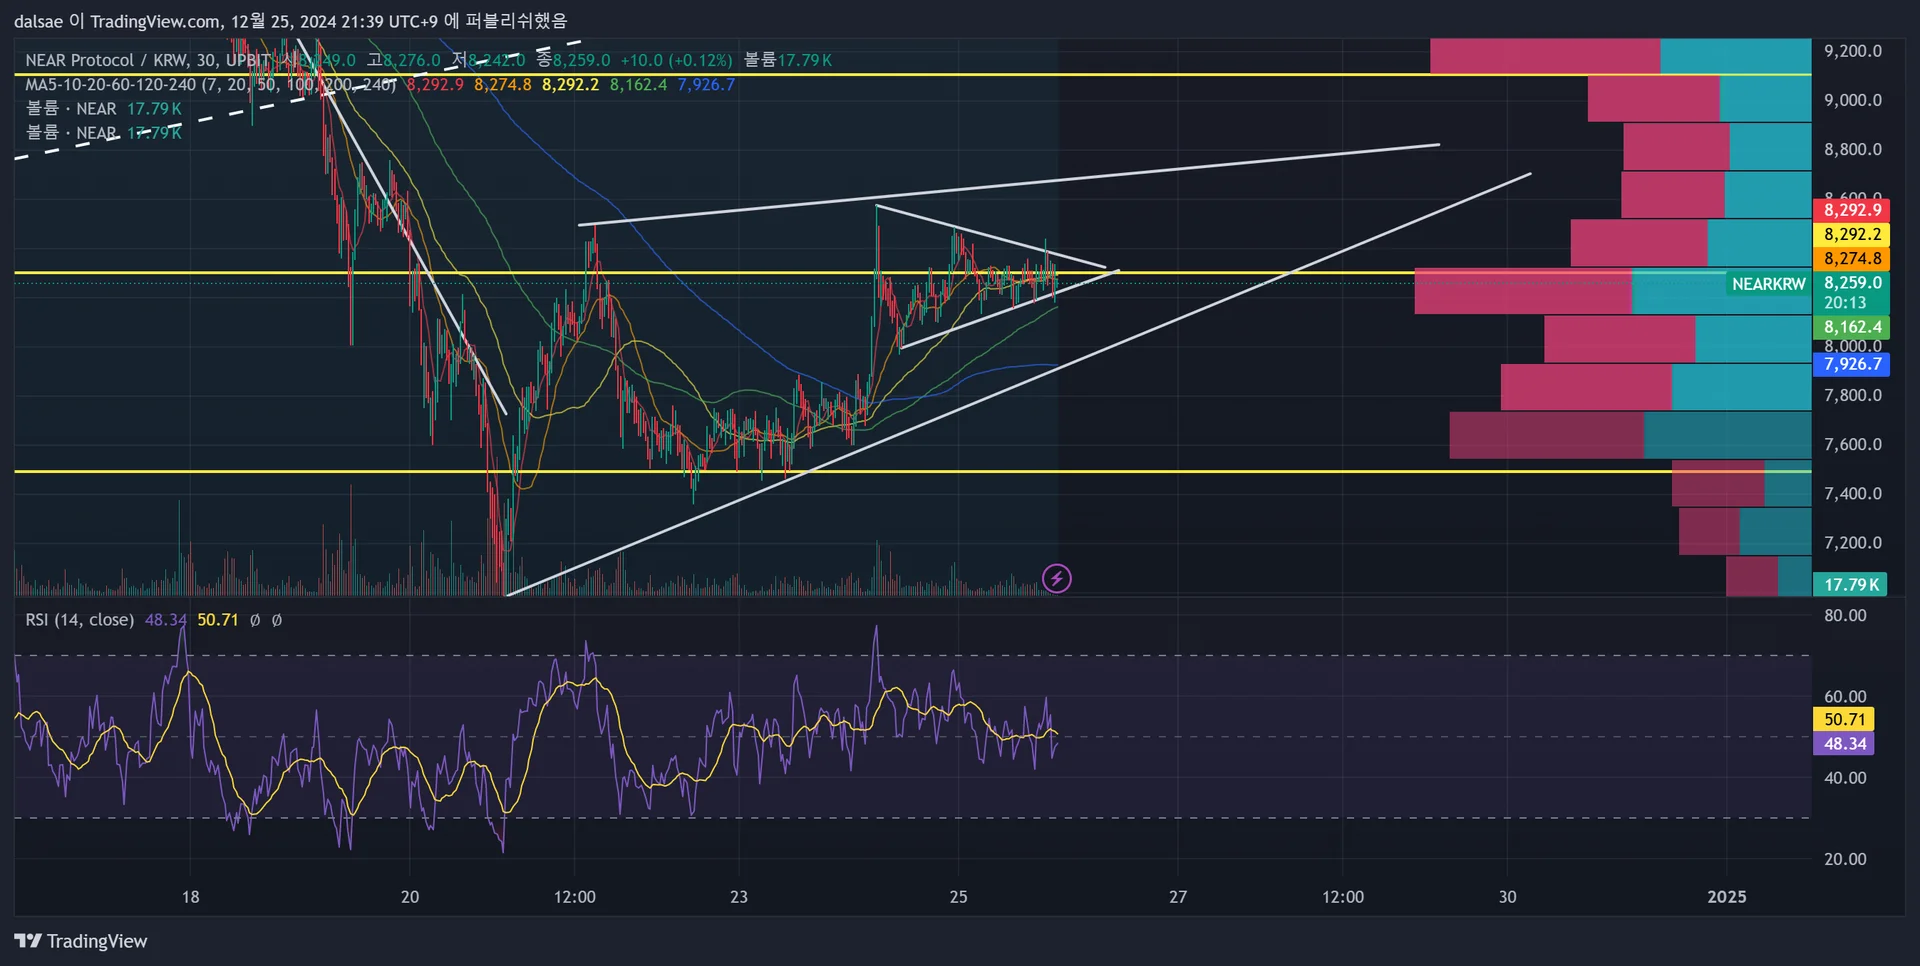The width and height of the screenshot is (1920, 966).
Task: Click the green 8,162.4 price-axis label
Action: coord(1852,327)
